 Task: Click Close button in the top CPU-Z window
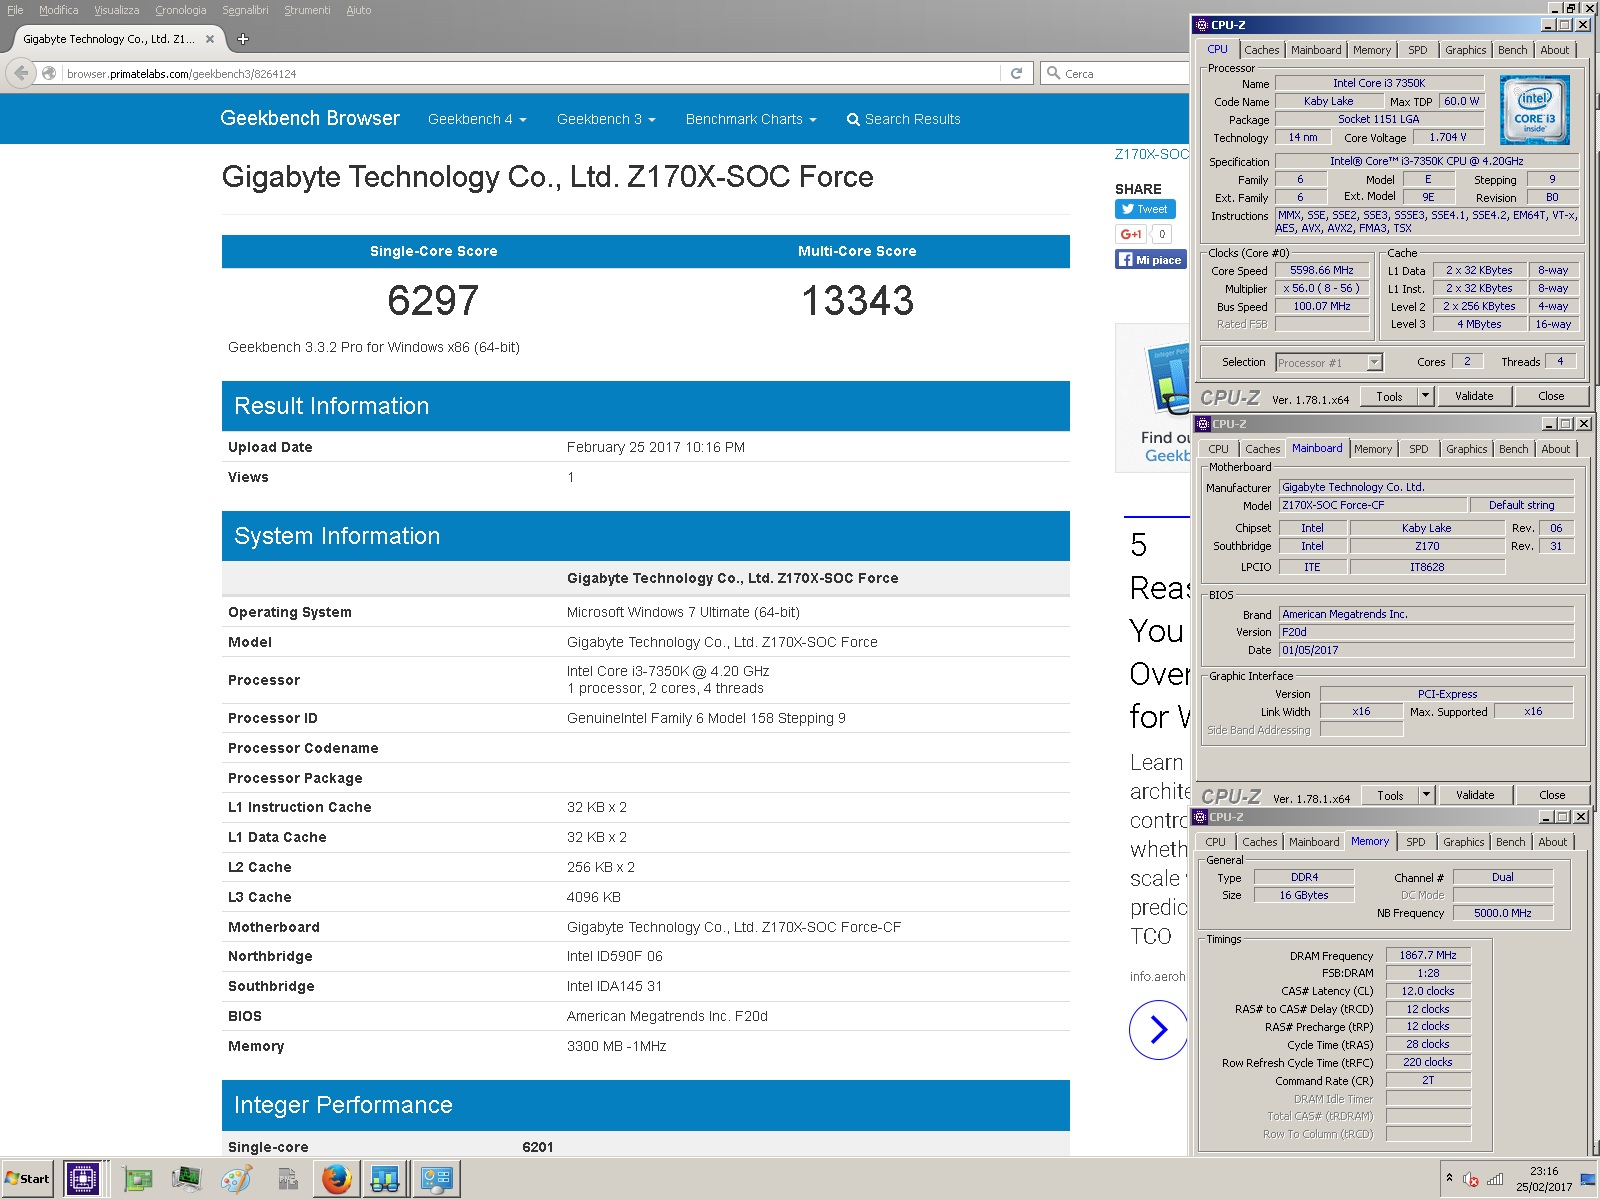tap(1551, 396)
